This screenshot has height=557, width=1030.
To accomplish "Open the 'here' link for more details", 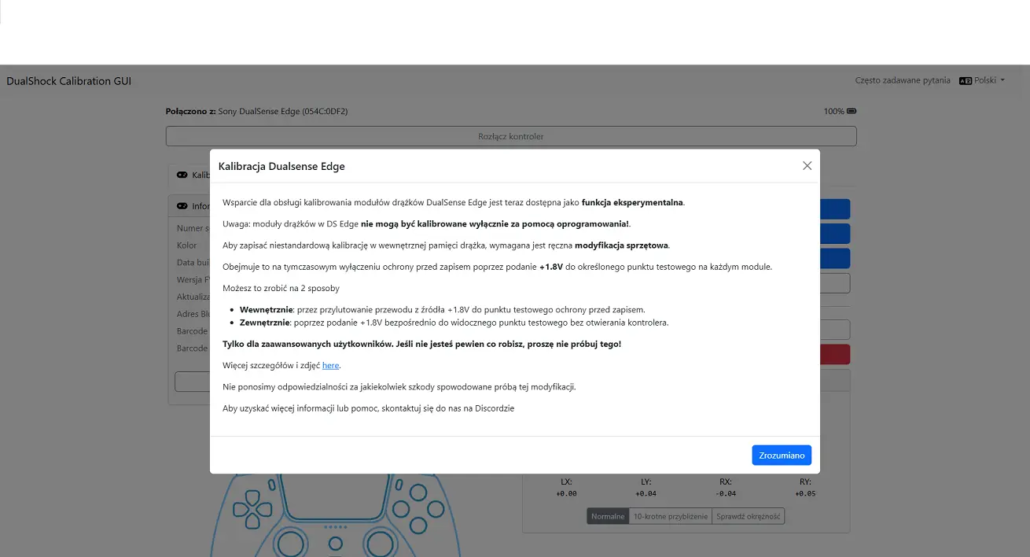I will pyautogui.click(x=330, y=365).
